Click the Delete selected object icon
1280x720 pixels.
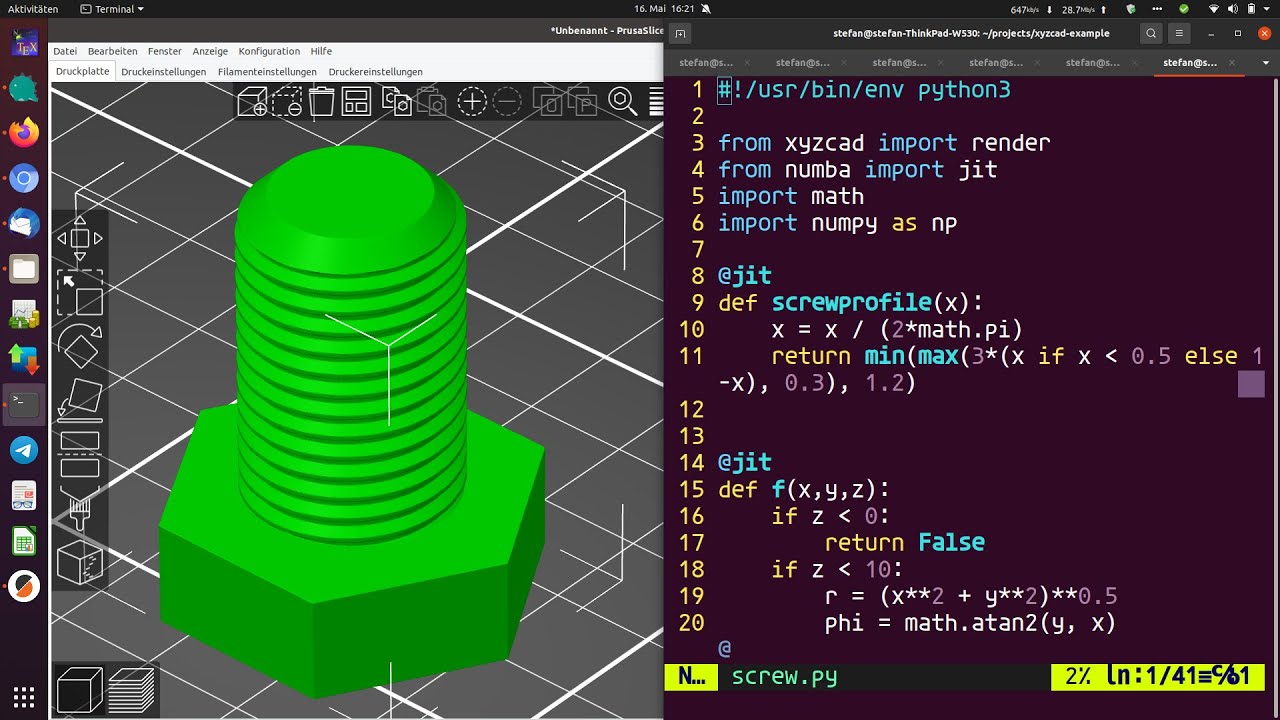287,101
